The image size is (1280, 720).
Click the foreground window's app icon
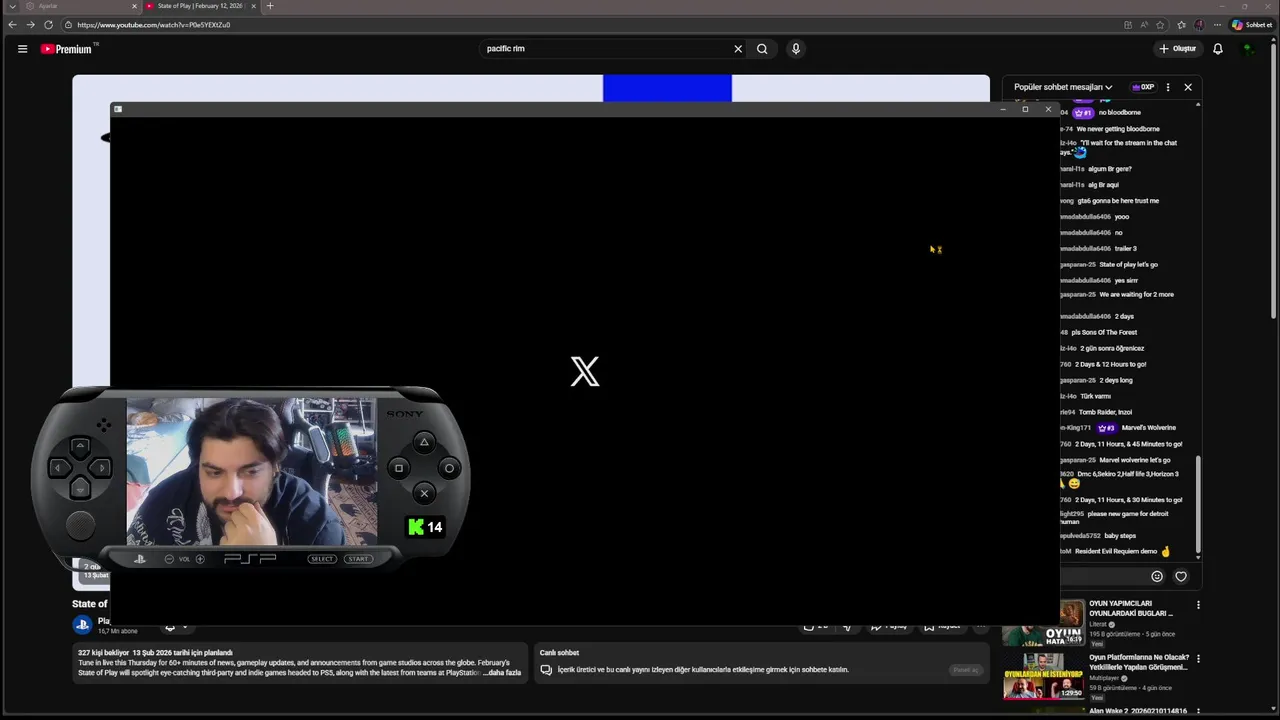117,109
